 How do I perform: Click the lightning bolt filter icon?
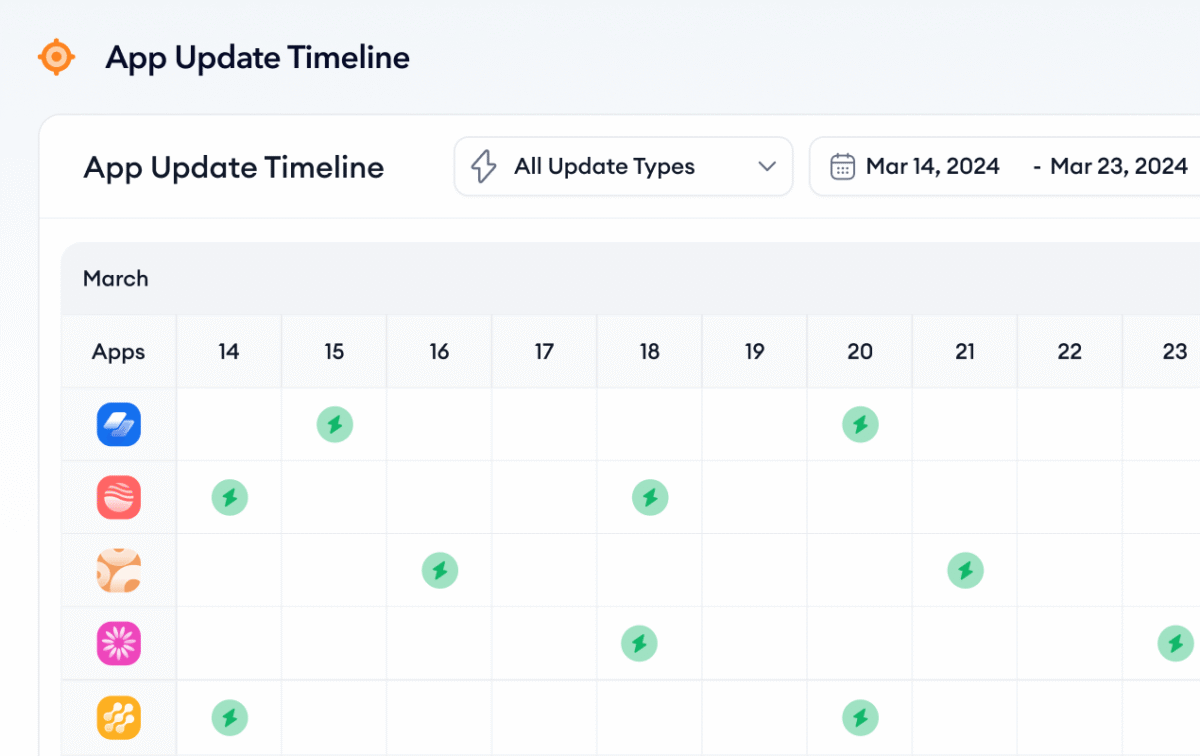tap(484, 167)
